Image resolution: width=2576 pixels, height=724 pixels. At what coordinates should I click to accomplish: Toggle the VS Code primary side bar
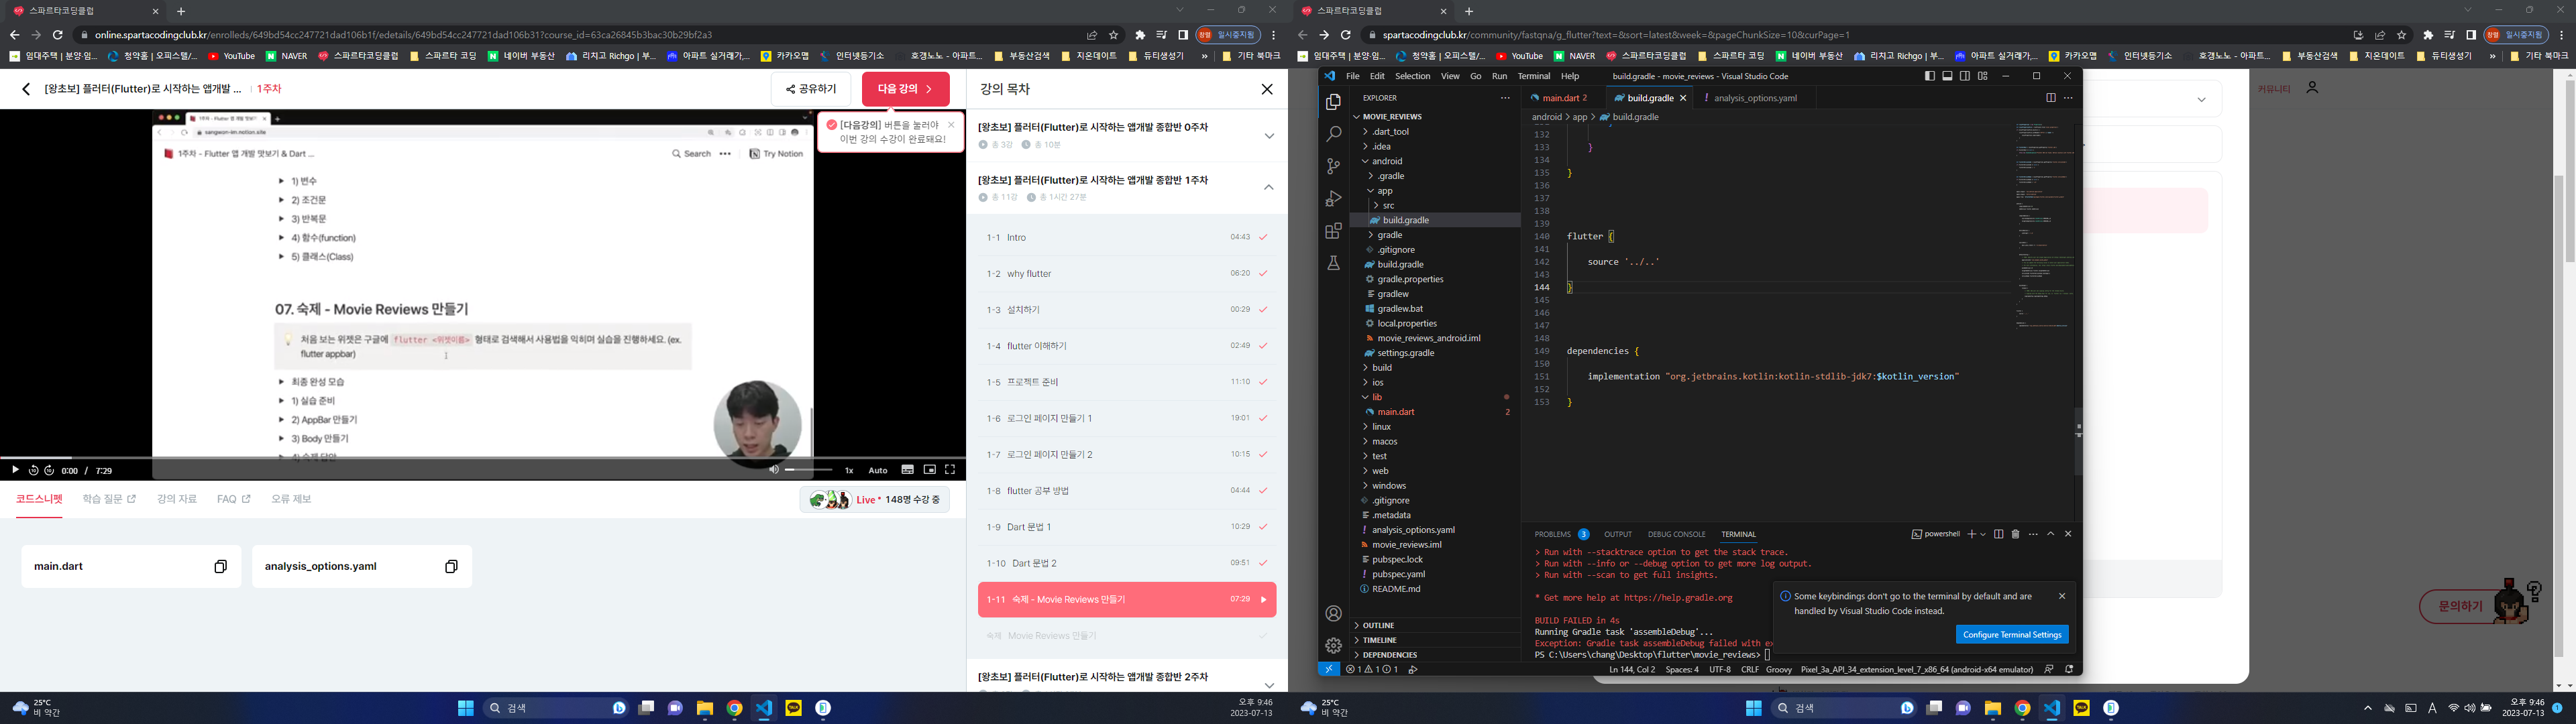1929,76
